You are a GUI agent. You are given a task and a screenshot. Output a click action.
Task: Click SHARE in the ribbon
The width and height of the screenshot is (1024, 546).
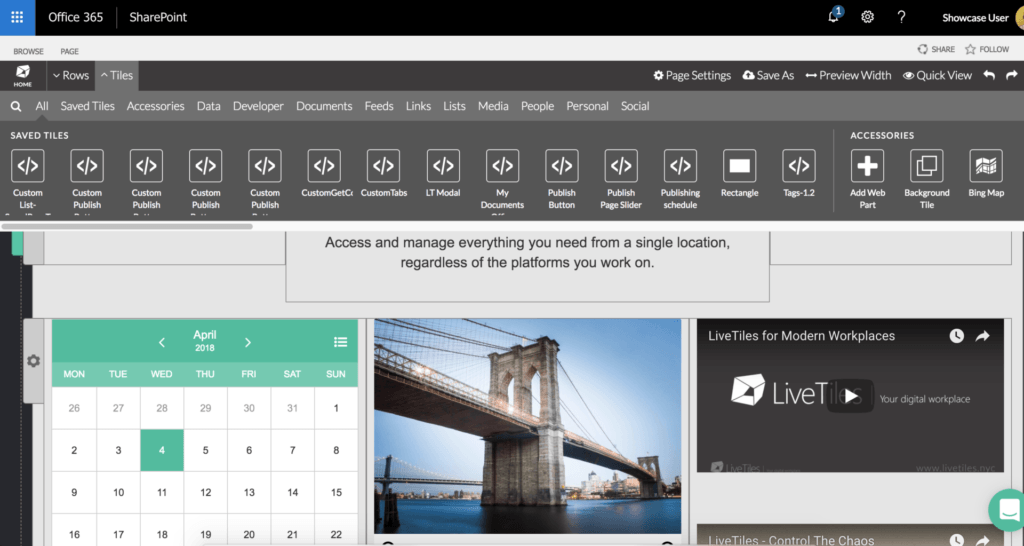click(936, 49)
